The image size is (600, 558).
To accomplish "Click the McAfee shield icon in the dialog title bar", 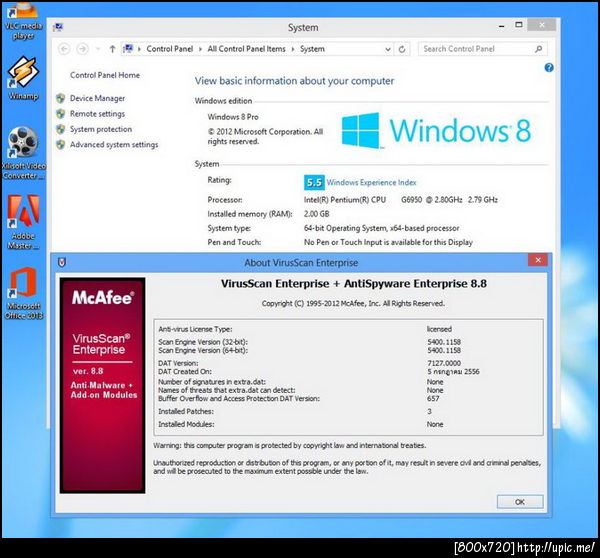I will [62, 262].
